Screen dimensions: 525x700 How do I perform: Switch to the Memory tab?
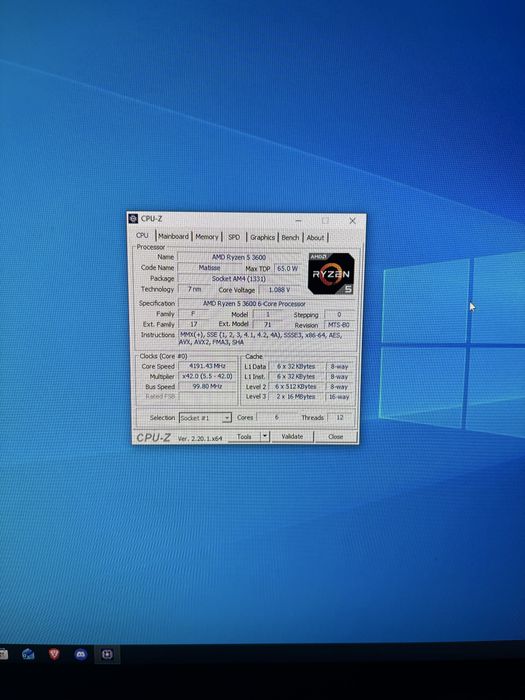(206, 237)
